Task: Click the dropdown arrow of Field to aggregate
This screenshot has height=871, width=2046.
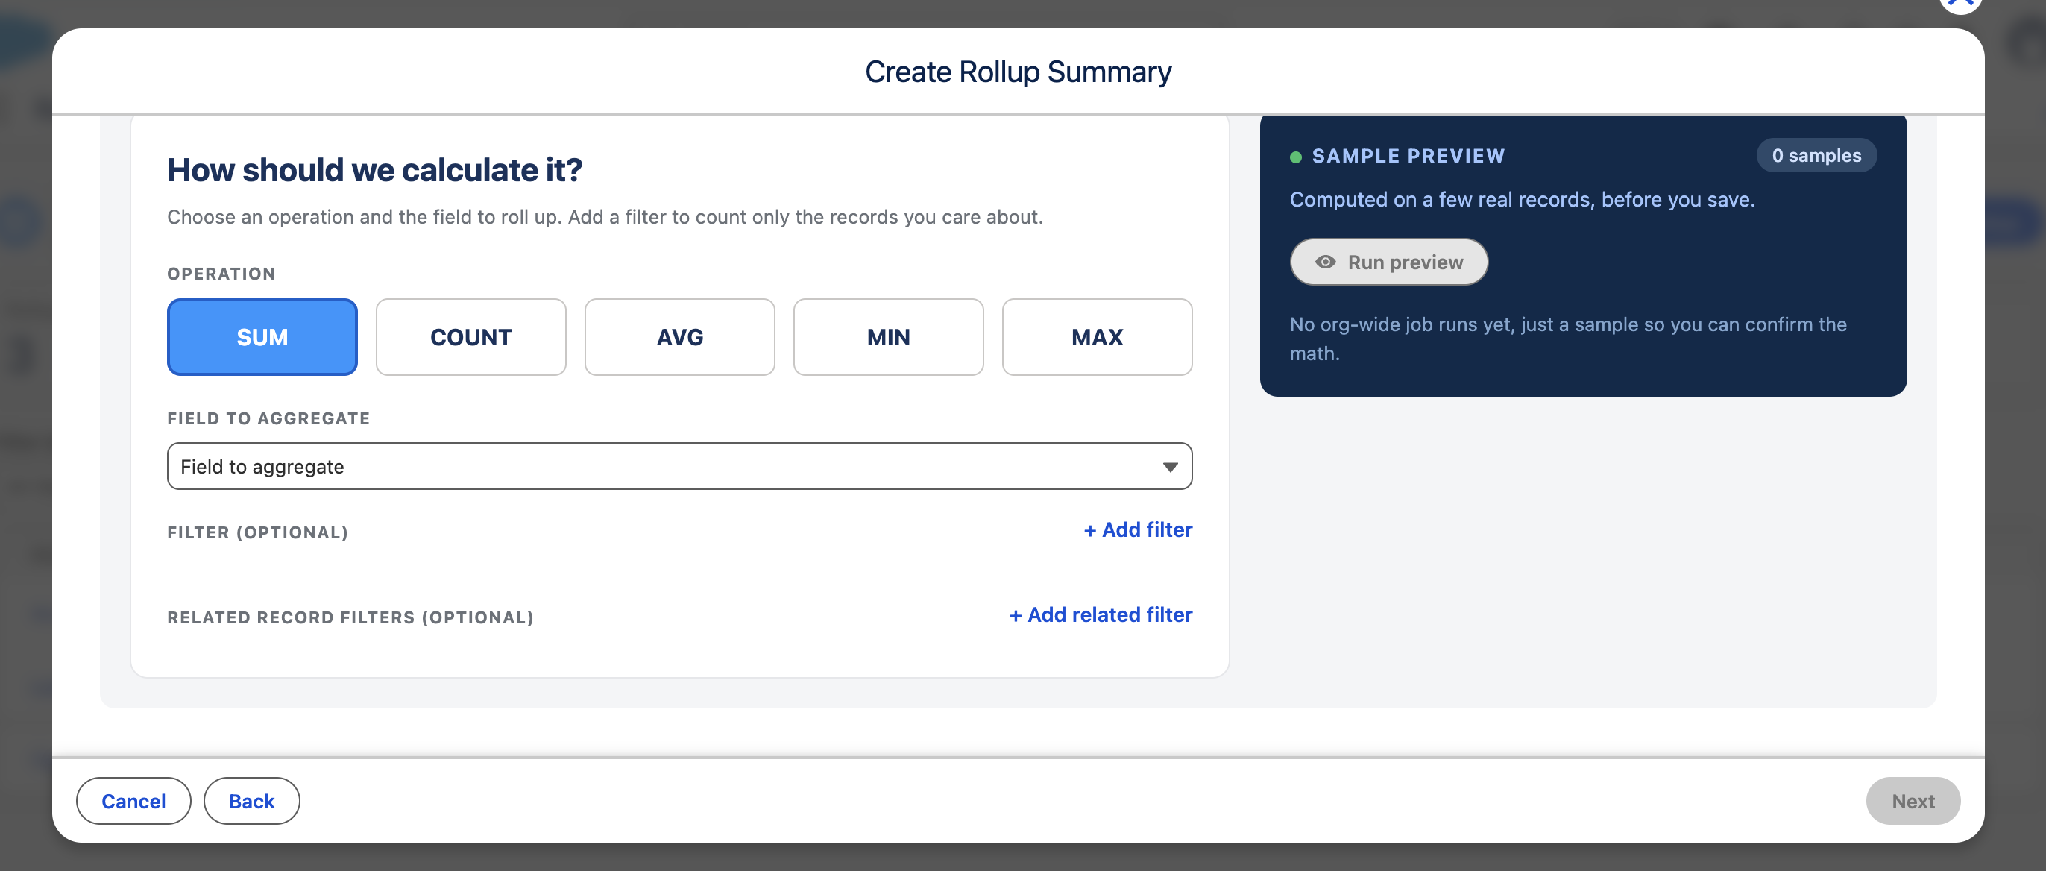Action: 1170,467
